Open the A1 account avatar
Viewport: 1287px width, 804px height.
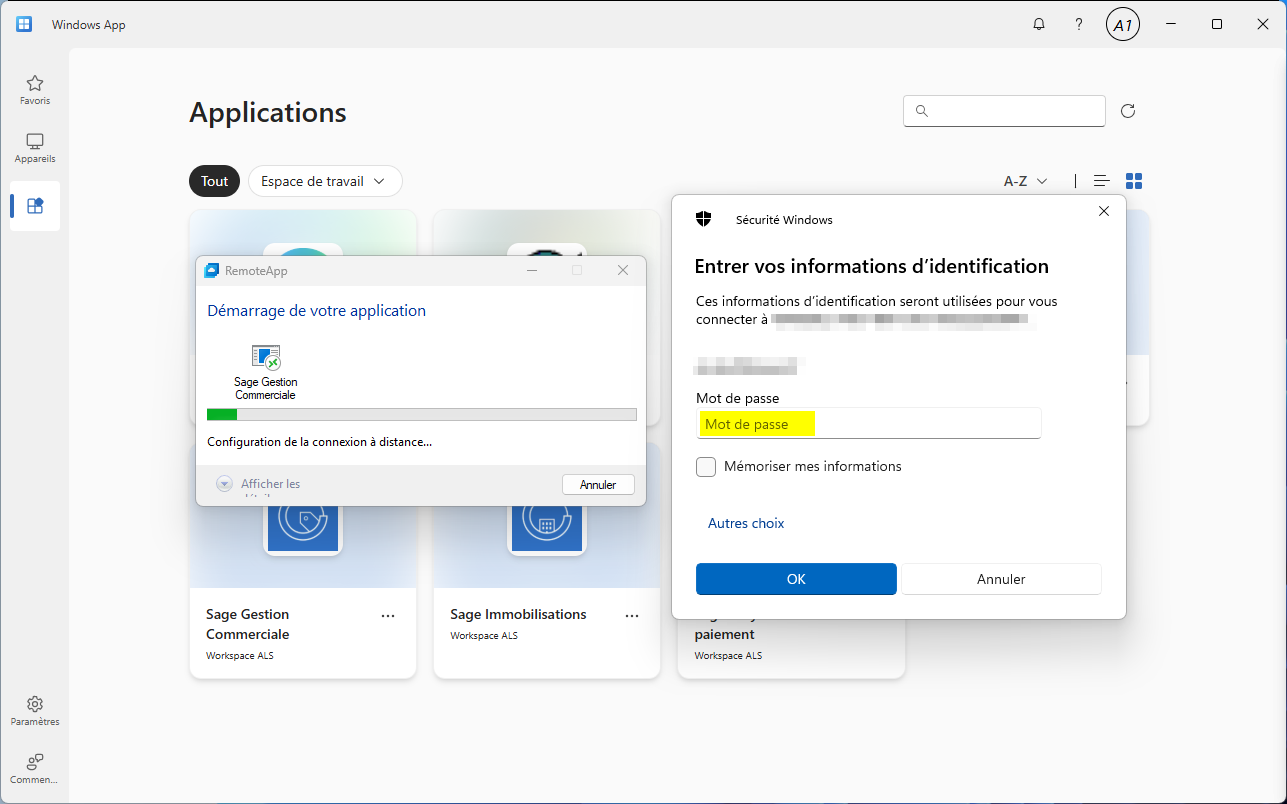click(1123, 25)
